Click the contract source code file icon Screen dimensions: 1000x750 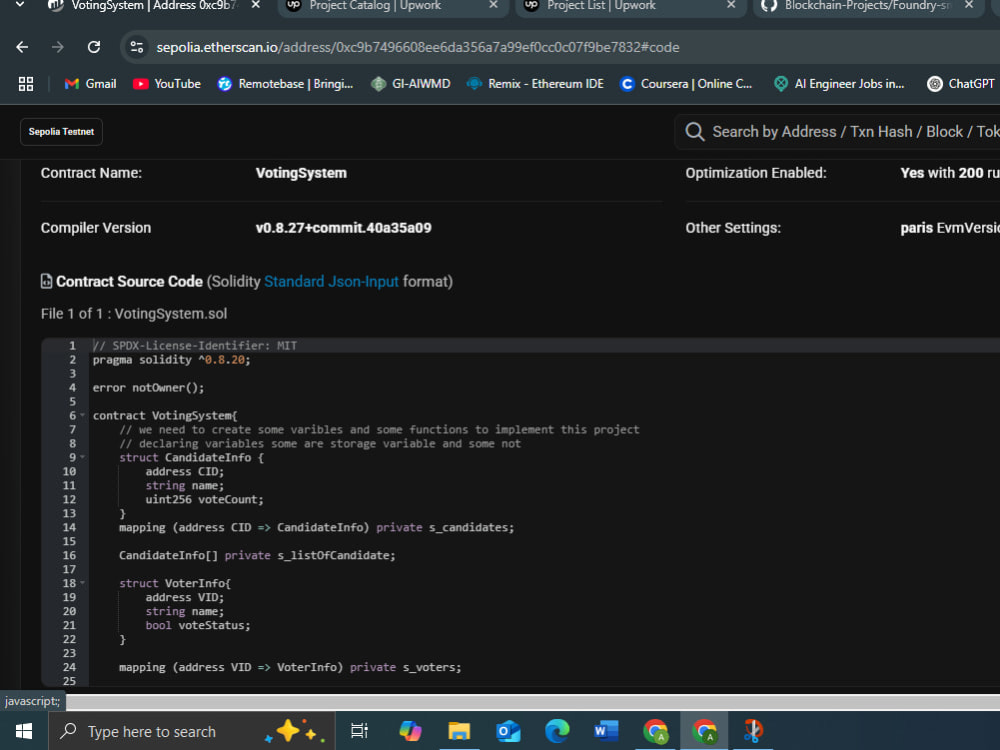46,281
